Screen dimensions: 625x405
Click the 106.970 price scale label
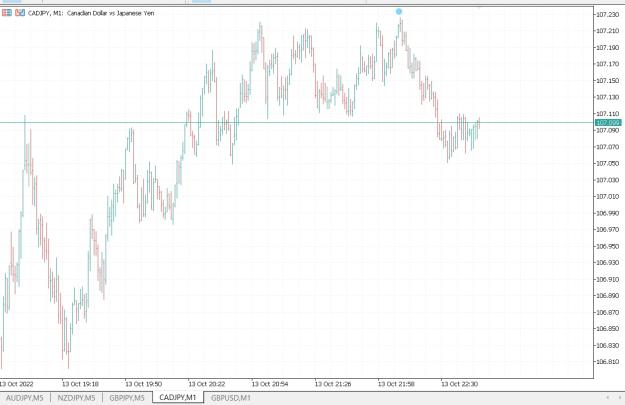[x=607, y=229]
